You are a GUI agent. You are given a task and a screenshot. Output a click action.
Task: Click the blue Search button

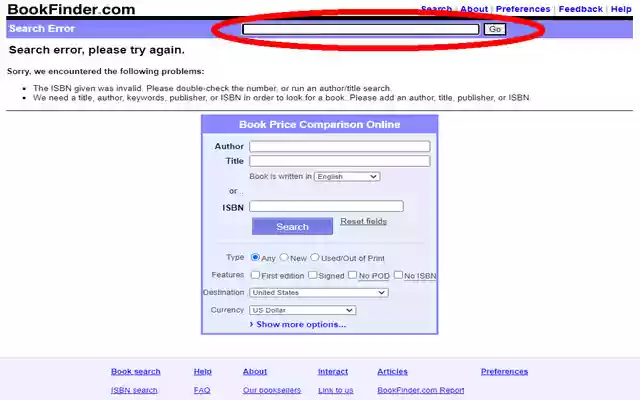pos(292,226)
